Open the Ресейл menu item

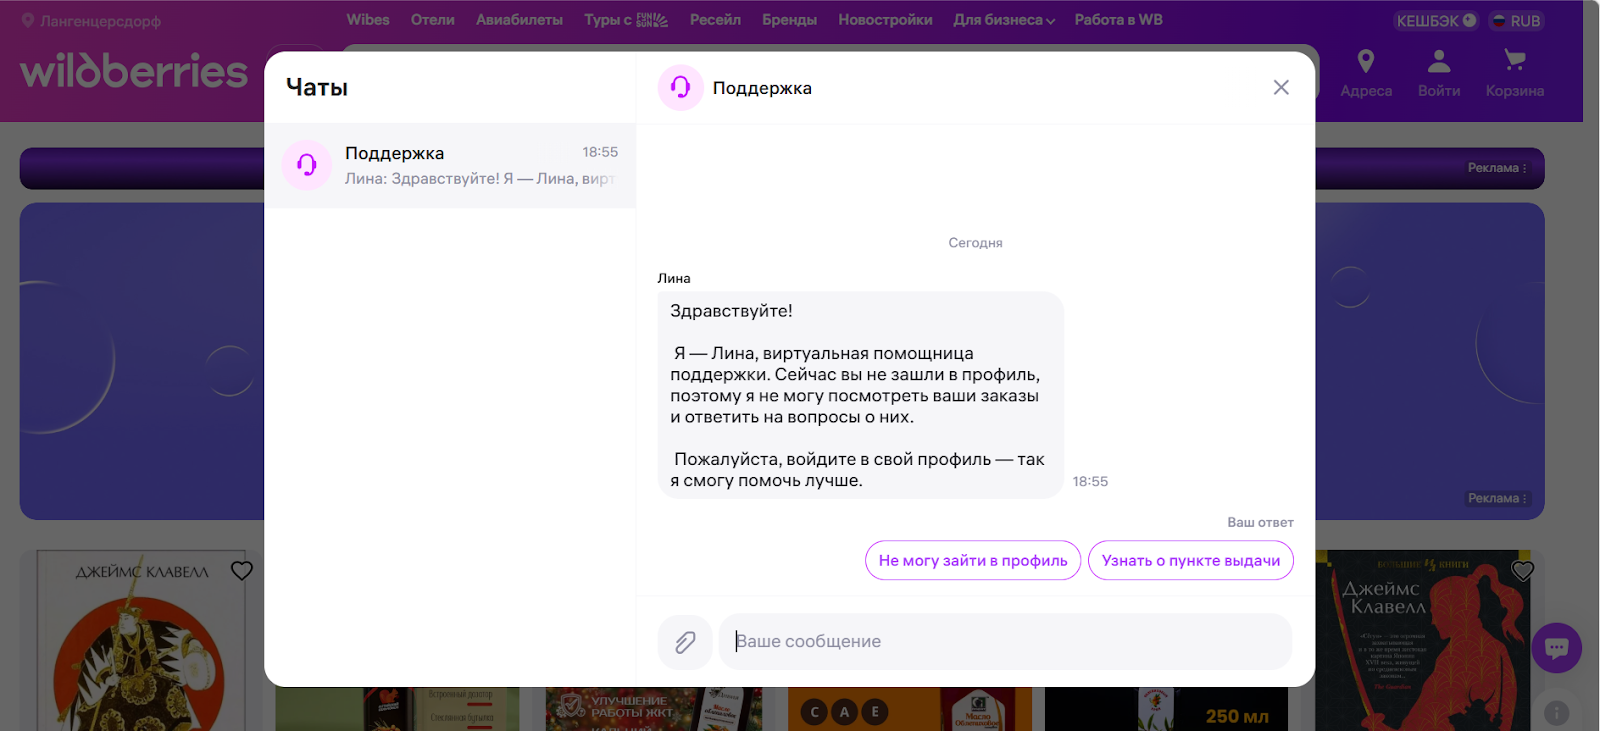coord(715,20)
